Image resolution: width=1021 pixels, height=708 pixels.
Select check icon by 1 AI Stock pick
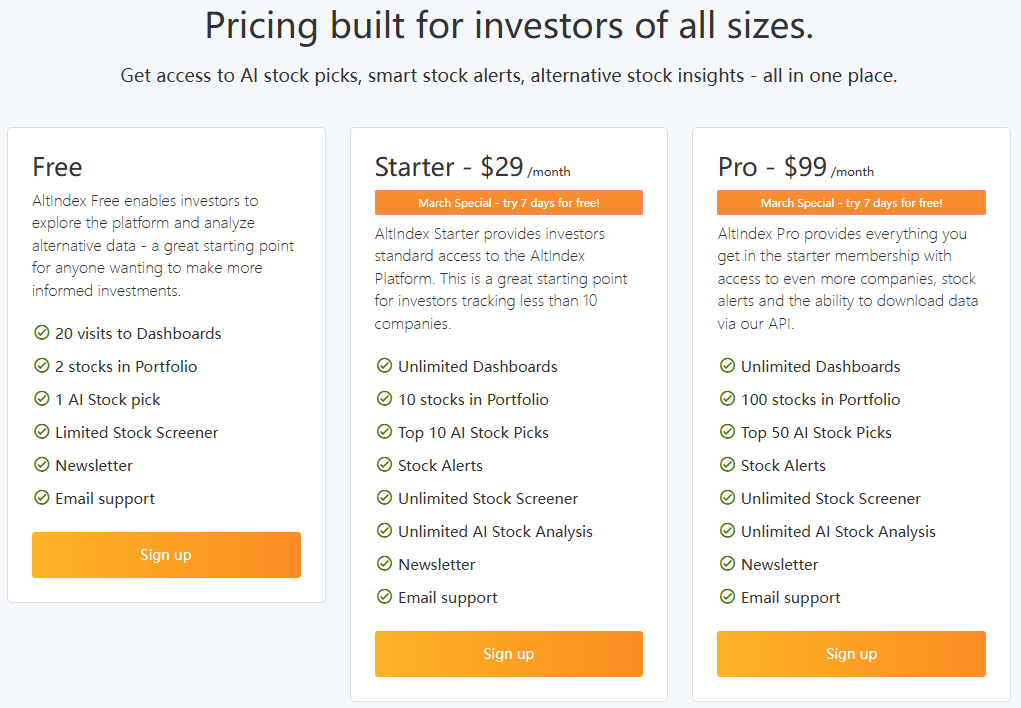tap(42, 399)
